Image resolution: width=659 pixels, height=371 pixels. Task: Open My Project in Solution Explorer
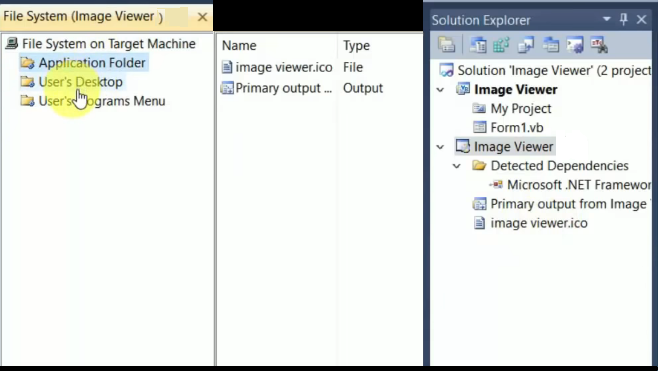click(521, 109)
